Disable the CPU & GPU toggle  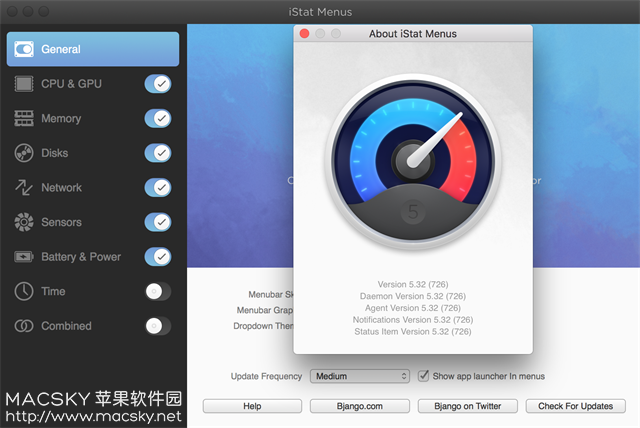(158, 84)
